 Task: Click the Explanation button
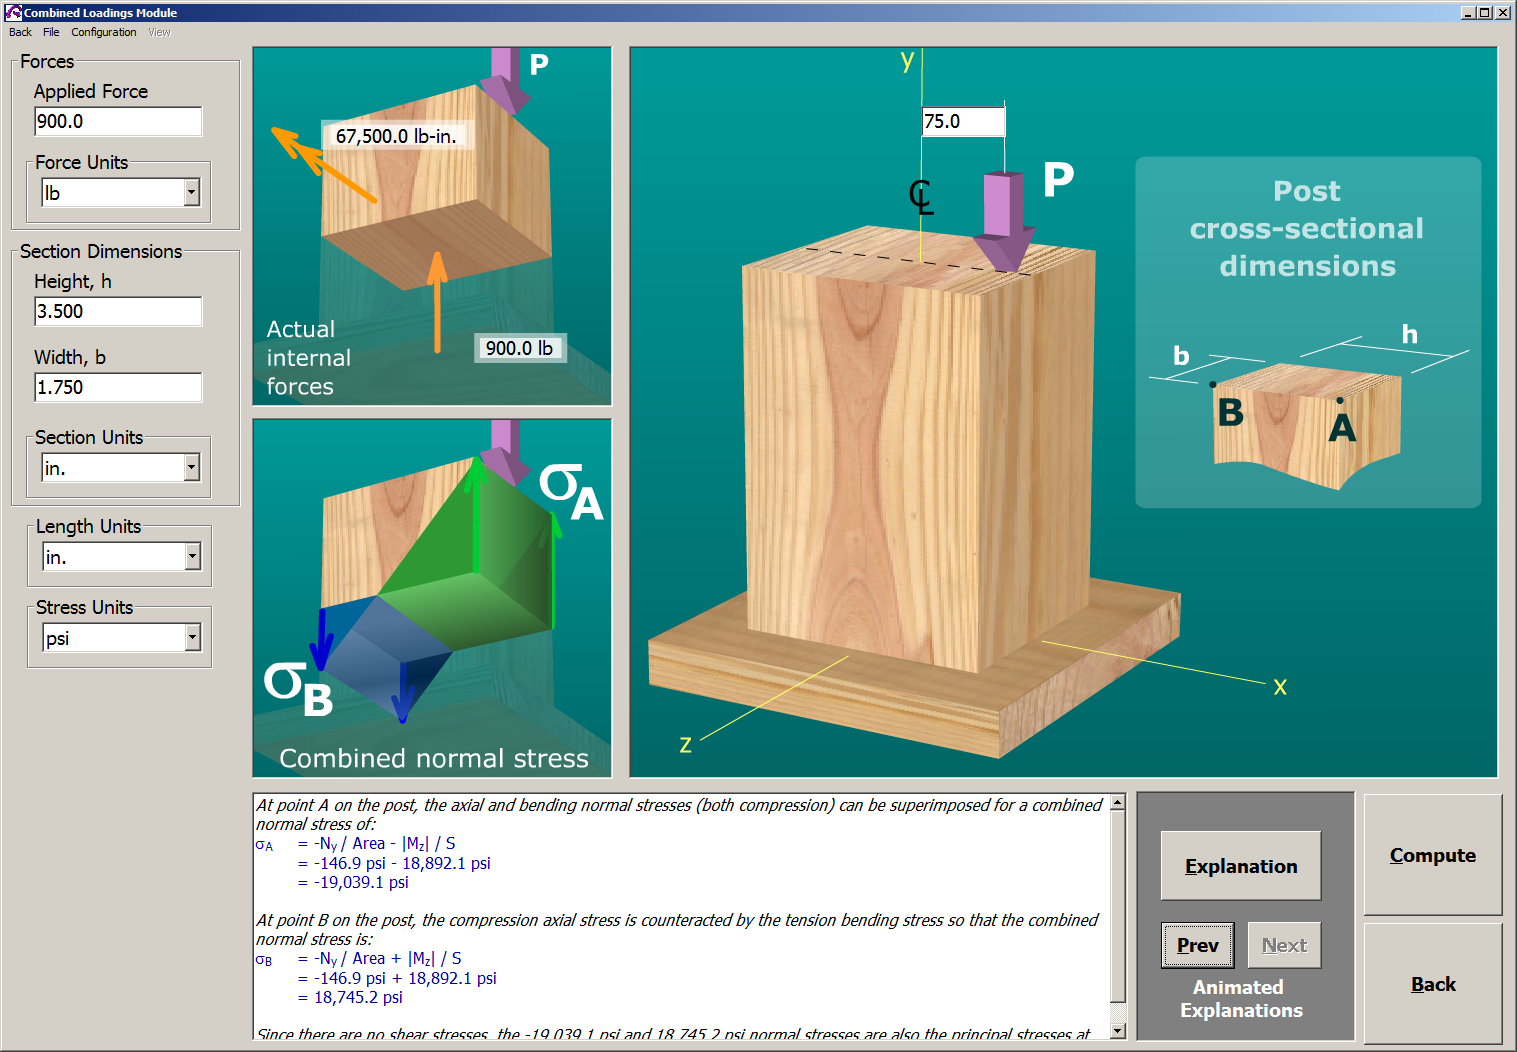coord(1240,866)
